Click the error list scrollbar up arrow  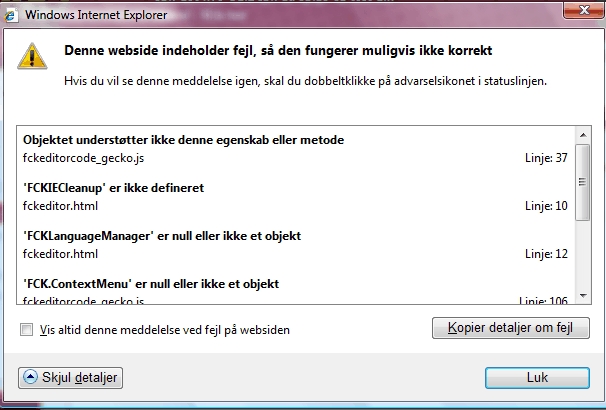[x=581, y=134]
